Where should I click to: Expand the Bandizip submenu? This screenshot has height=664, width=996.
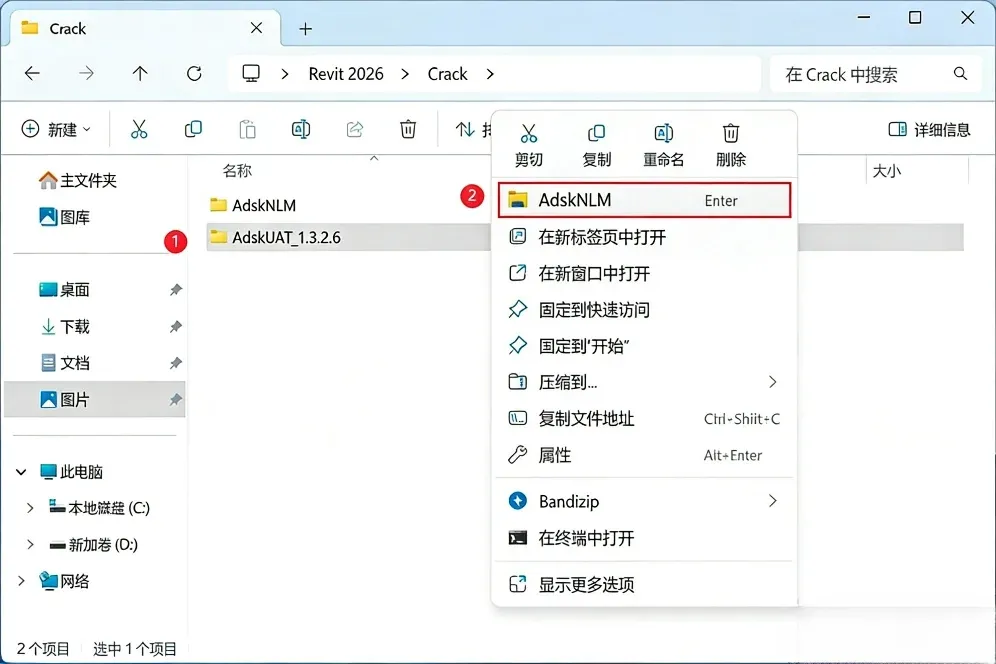pyautogui.click(x=645, y=501)
